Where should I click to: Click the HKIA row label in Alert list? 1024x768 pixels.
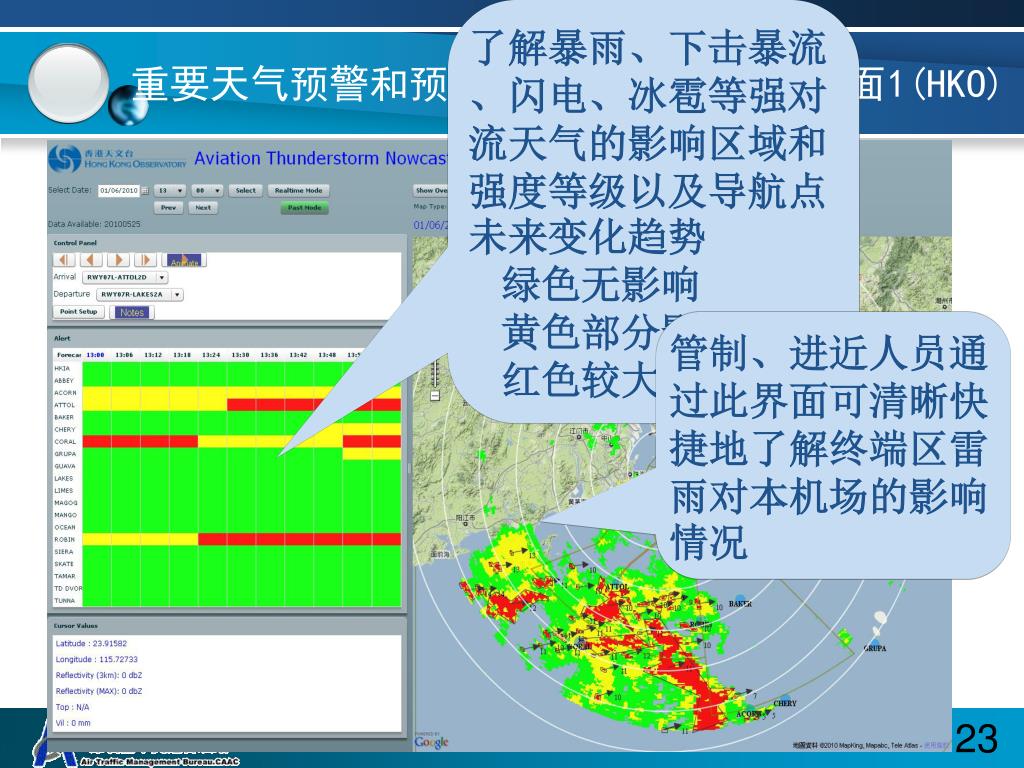point(62,368)
